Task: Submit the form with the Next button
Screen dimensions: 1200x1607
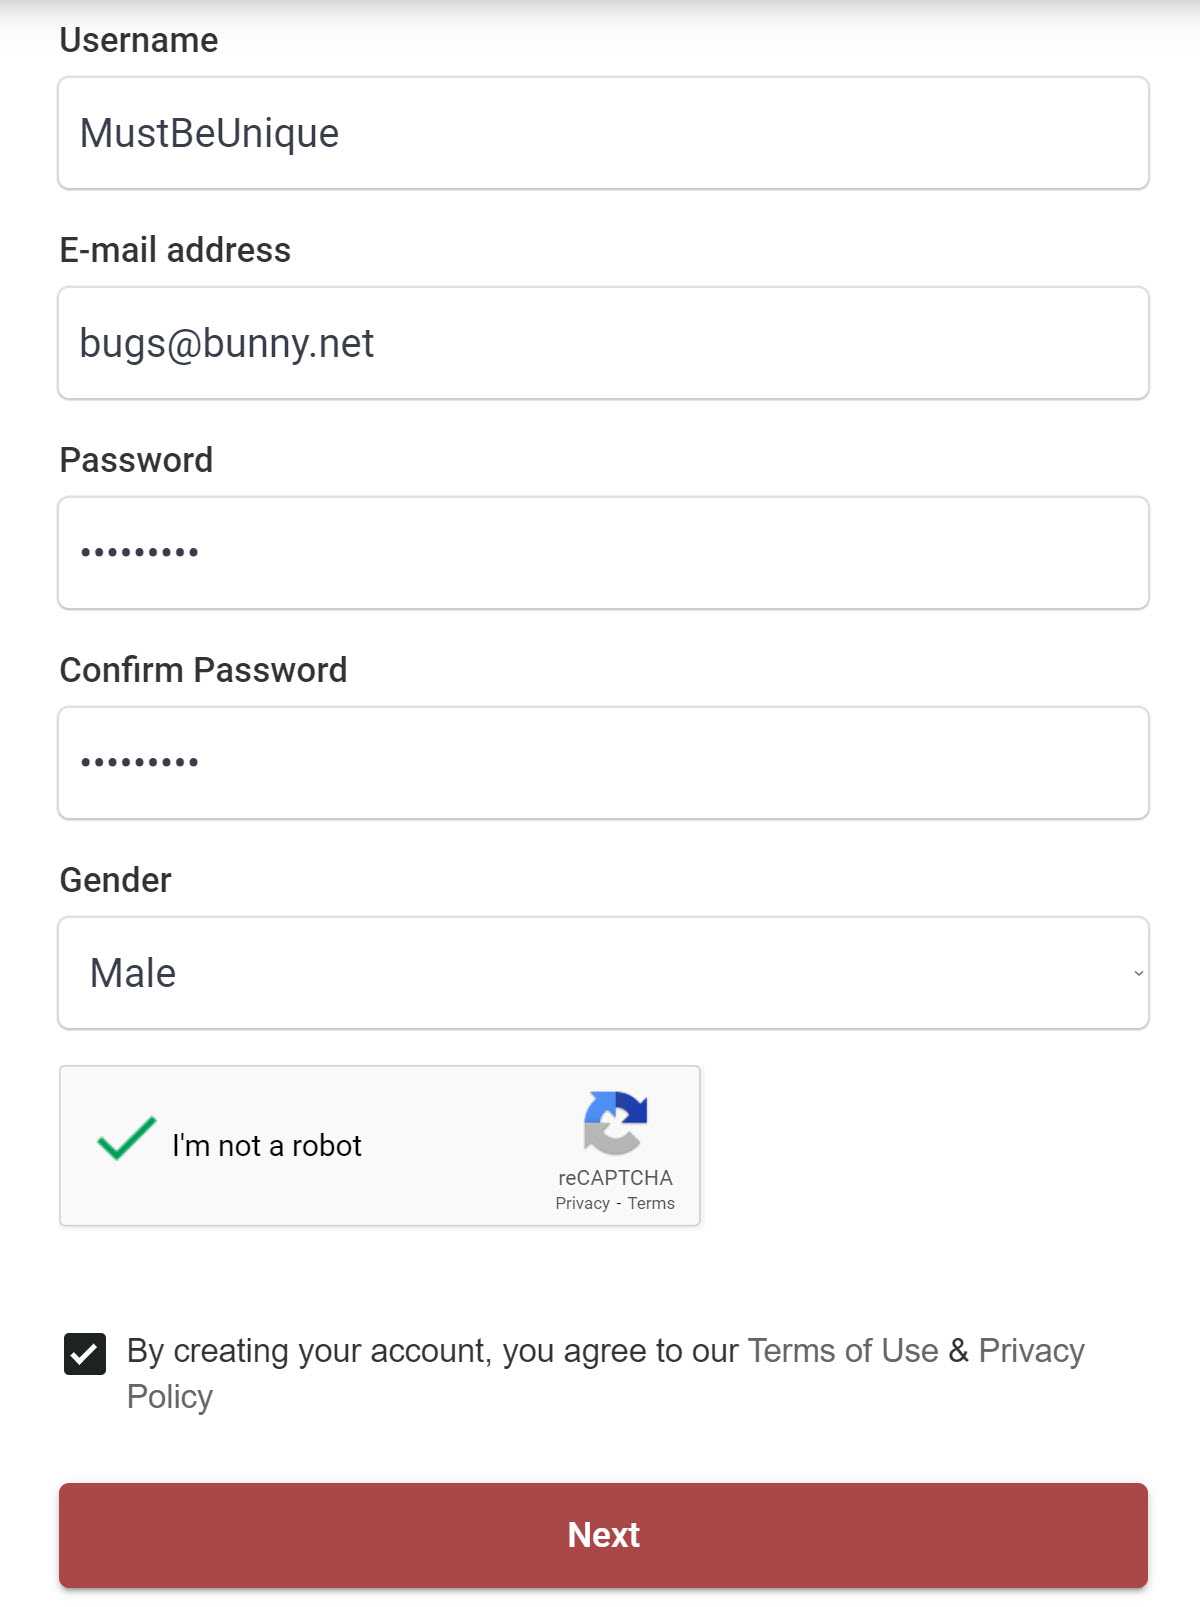Action: click(603, 1535)
